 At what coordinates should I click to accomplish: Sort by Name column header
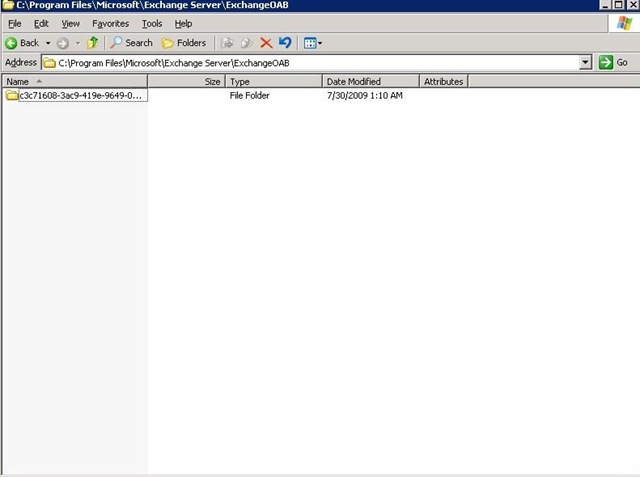click(74, 81)
